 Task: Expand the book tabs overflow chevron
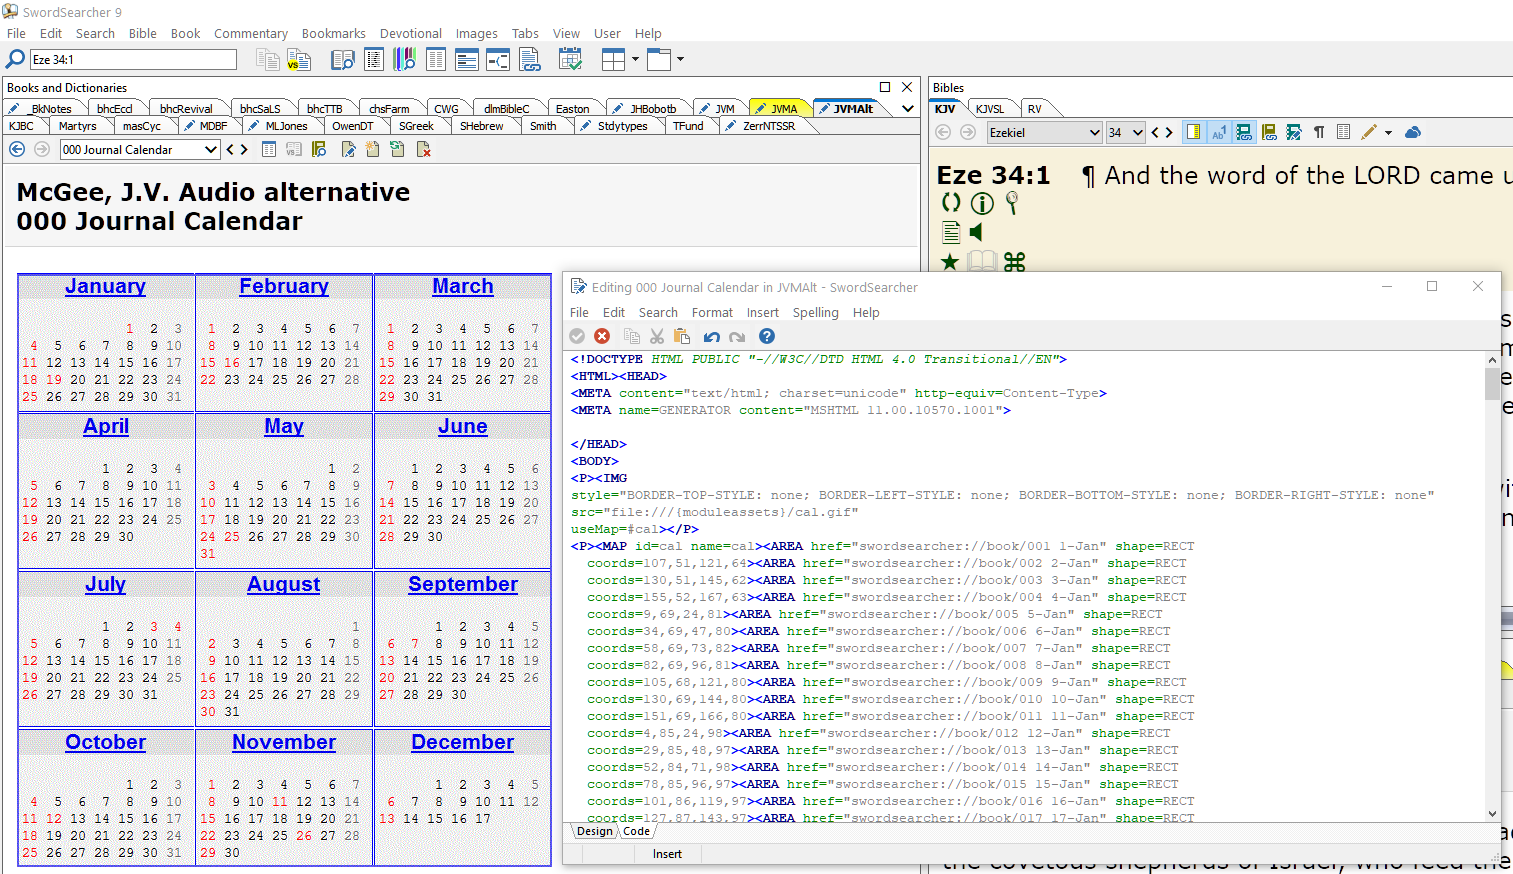pyautogui.click(x=908, y=108)
